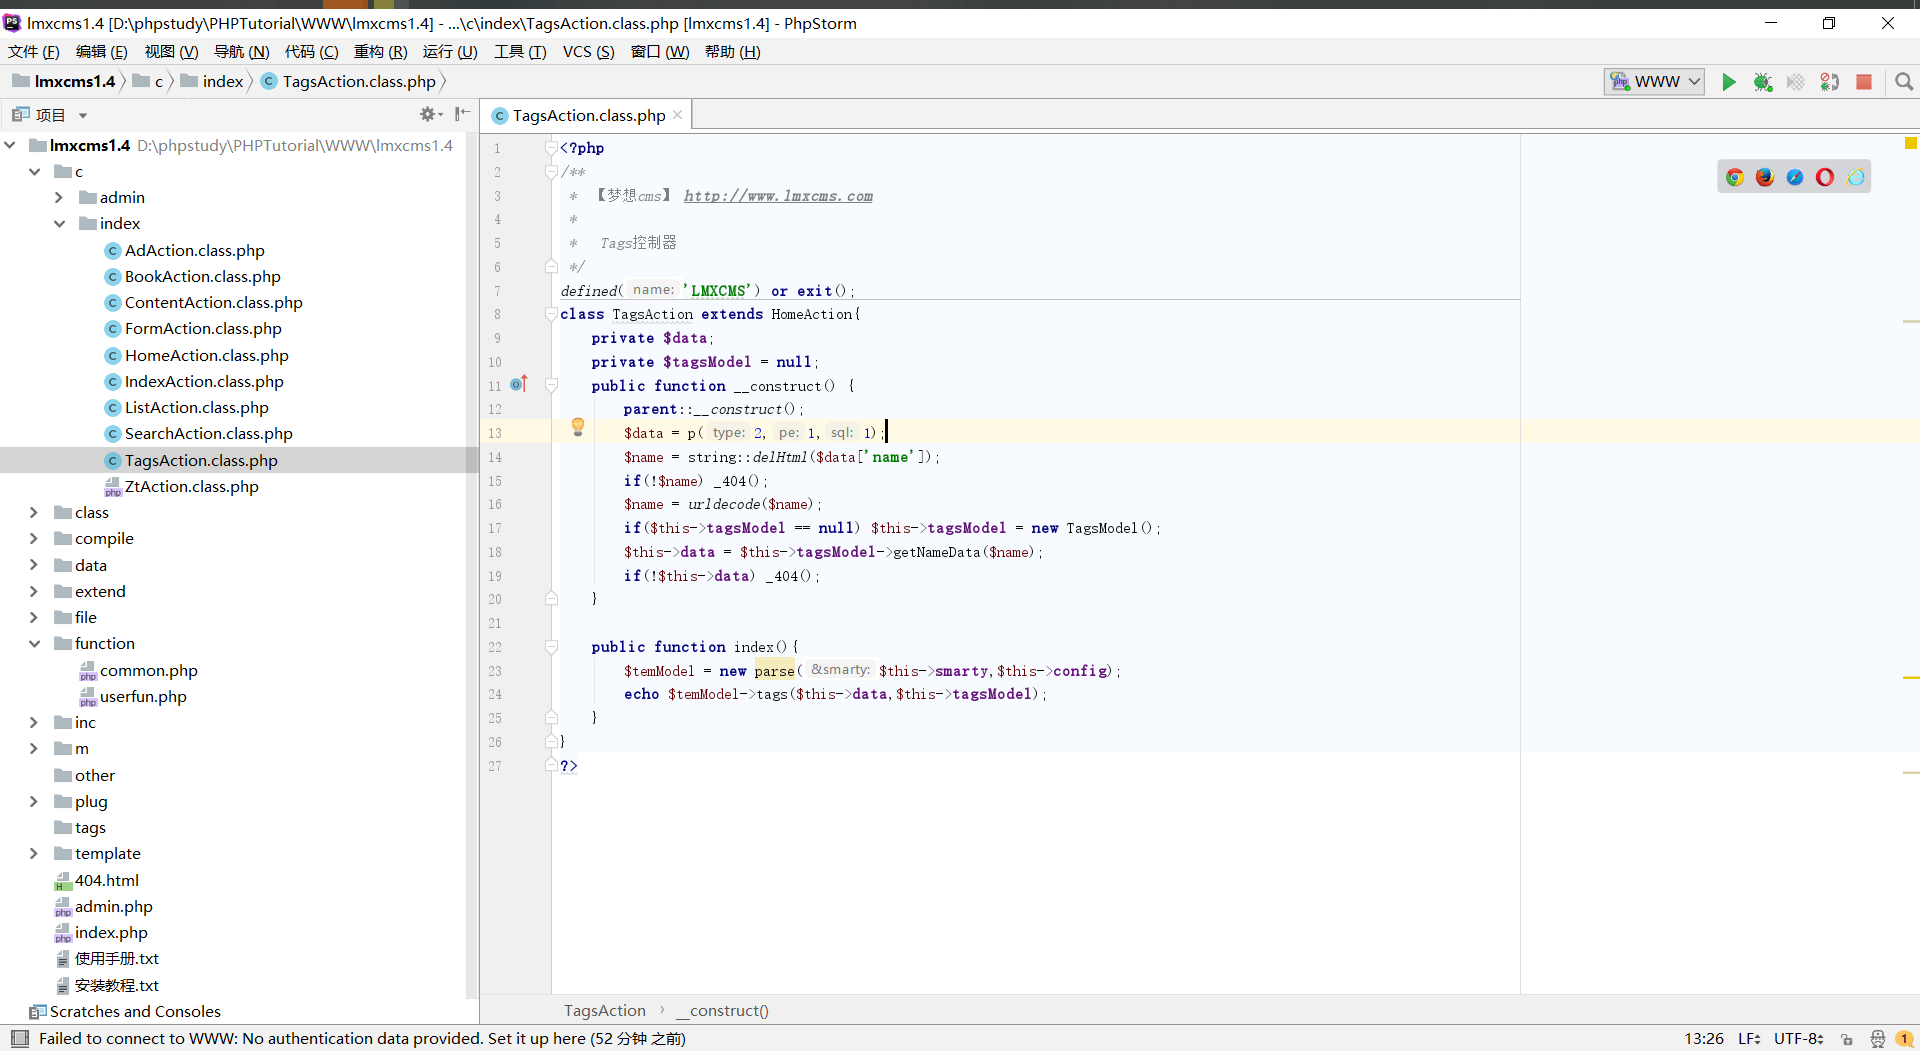Open the WWW run configuration dropdown
The width and height of the screenshot is (1920, 1051).
[x=1654, y=82]
